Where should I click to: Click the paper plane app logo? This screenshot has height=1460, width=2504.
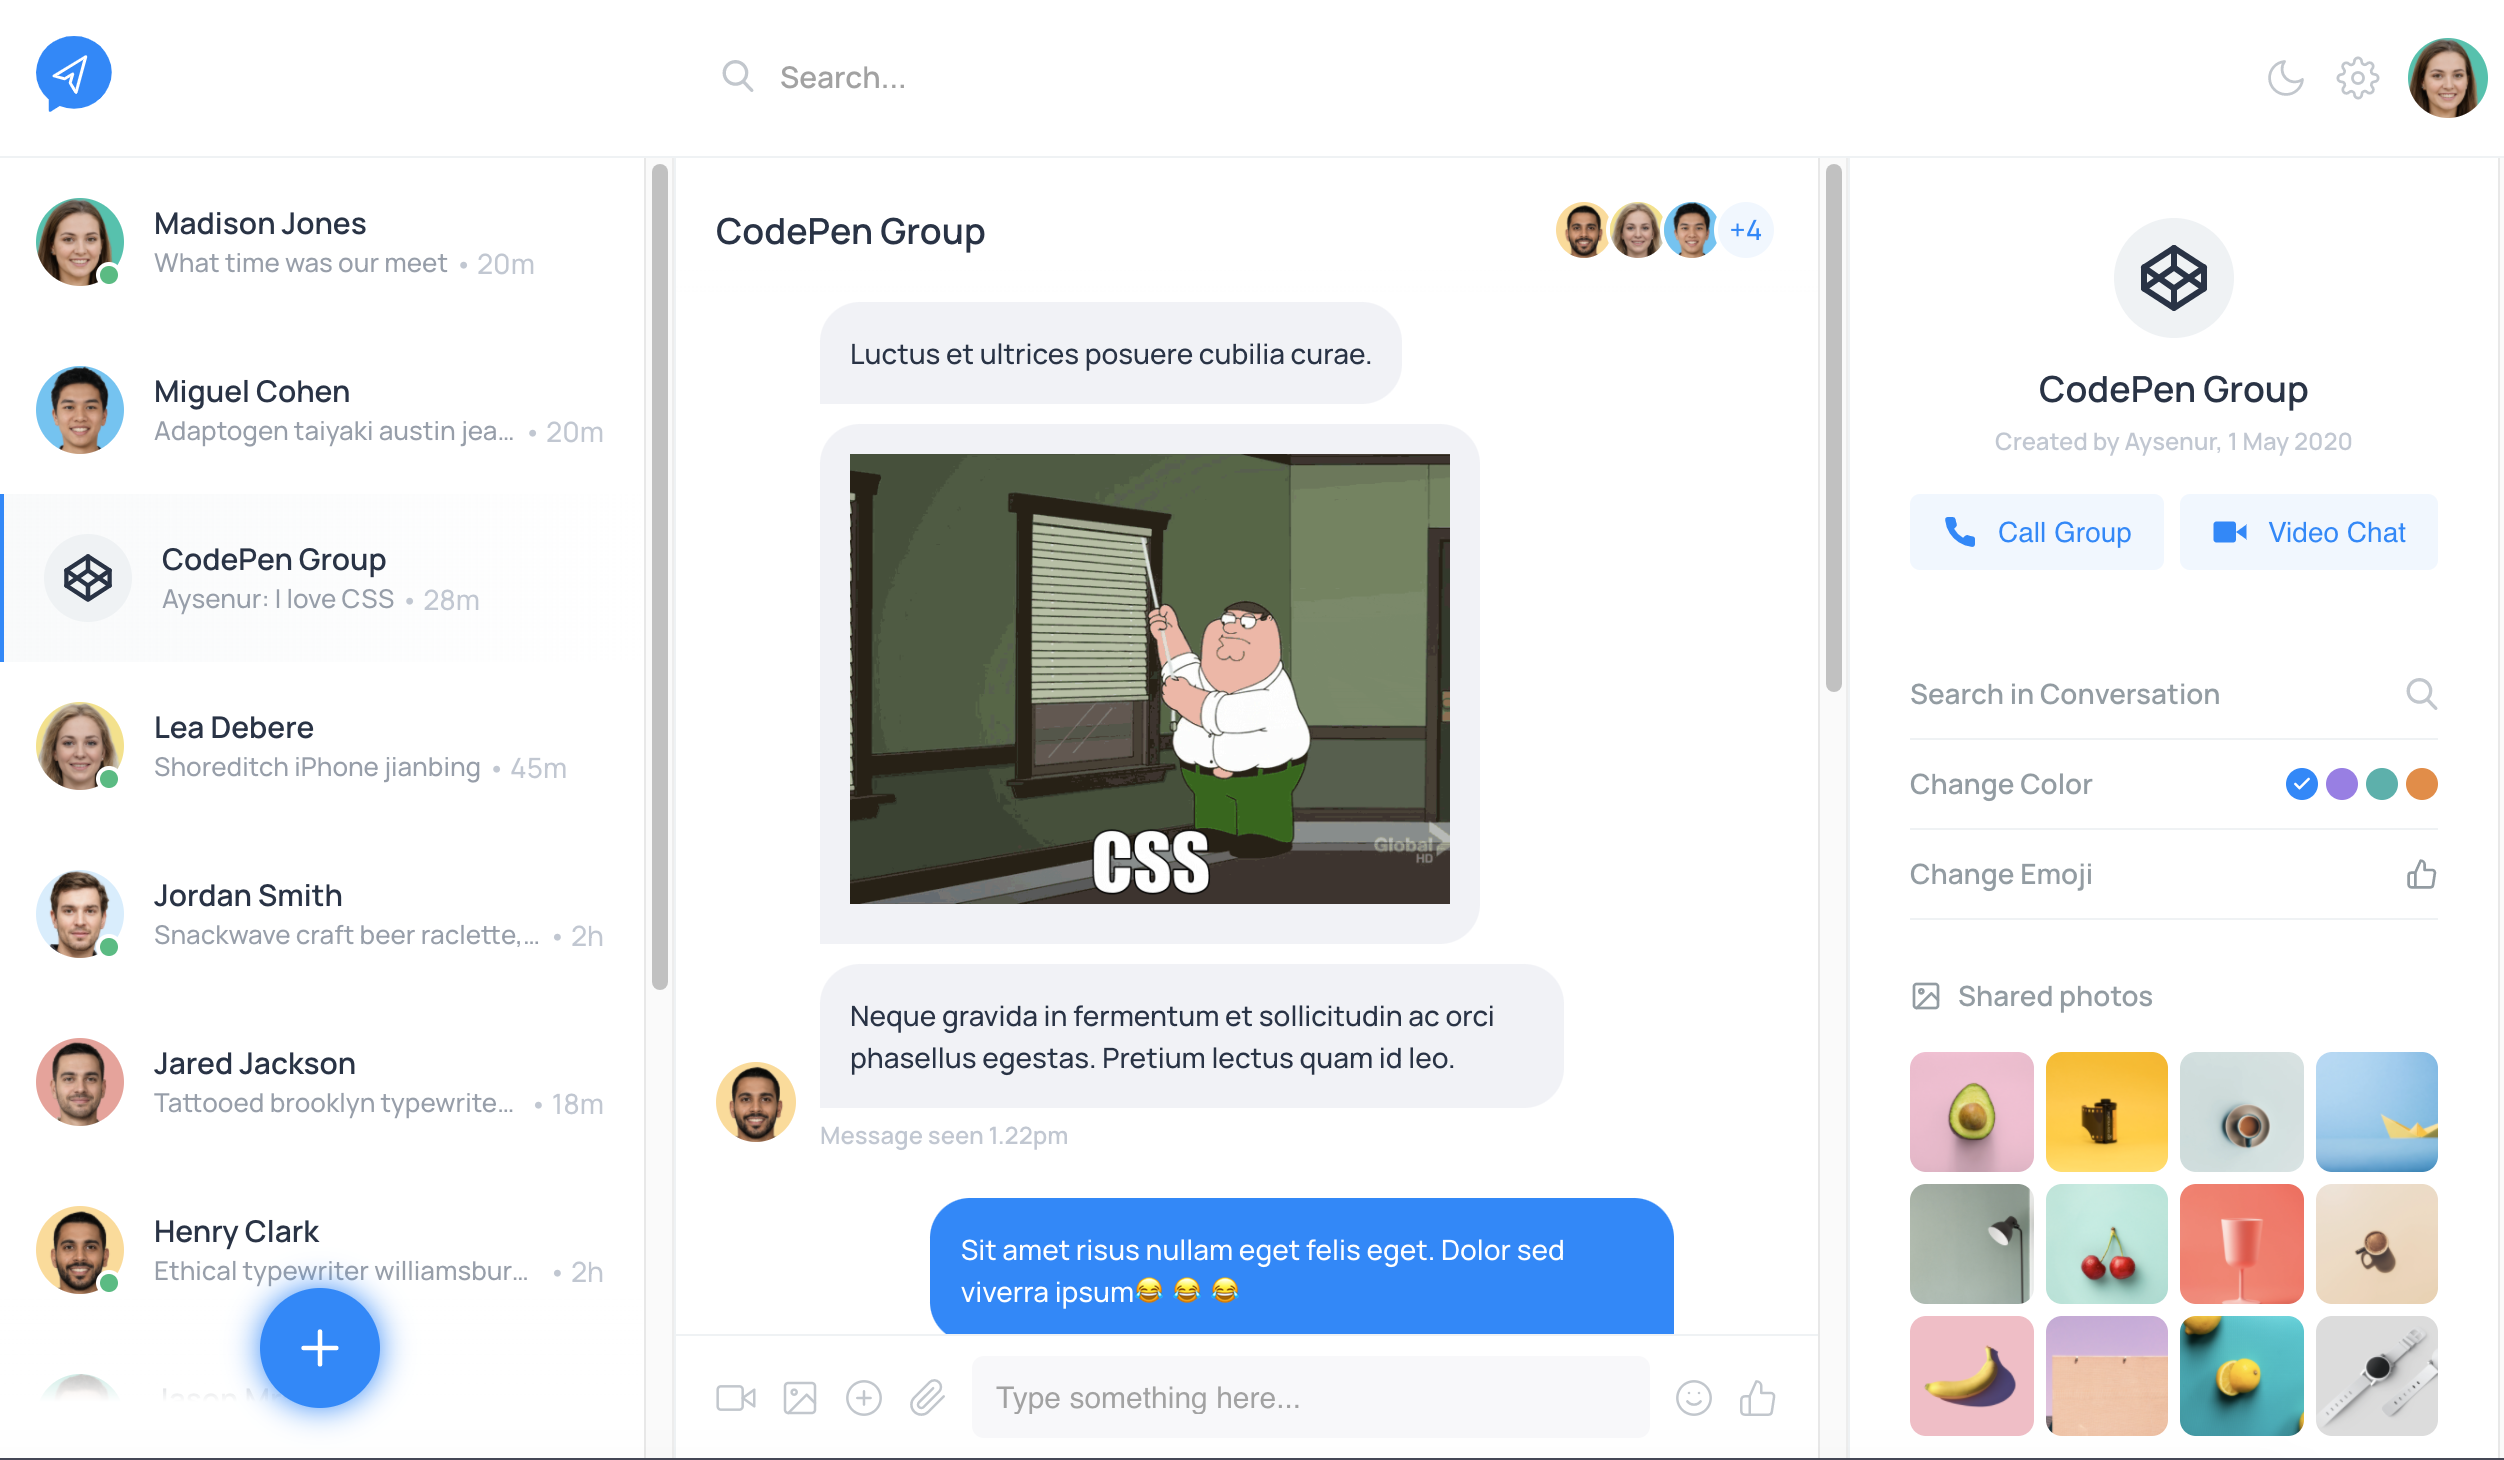pyautogui.click(x=73, y=74)
